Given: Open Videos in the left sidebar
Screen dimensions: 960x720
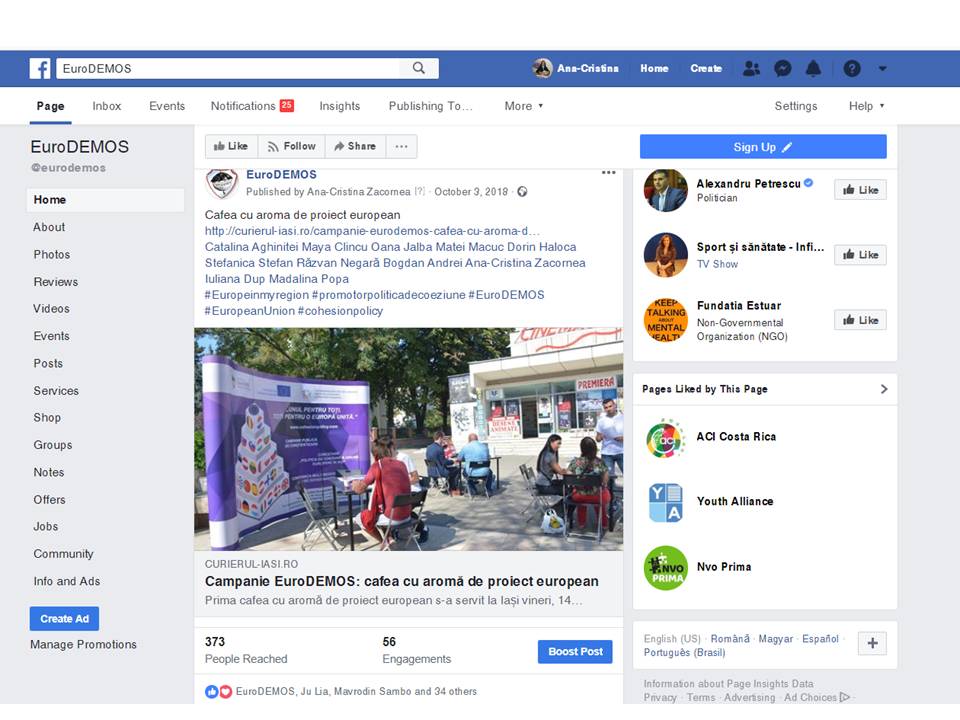Looking at the screenshot, I should 51,309.
